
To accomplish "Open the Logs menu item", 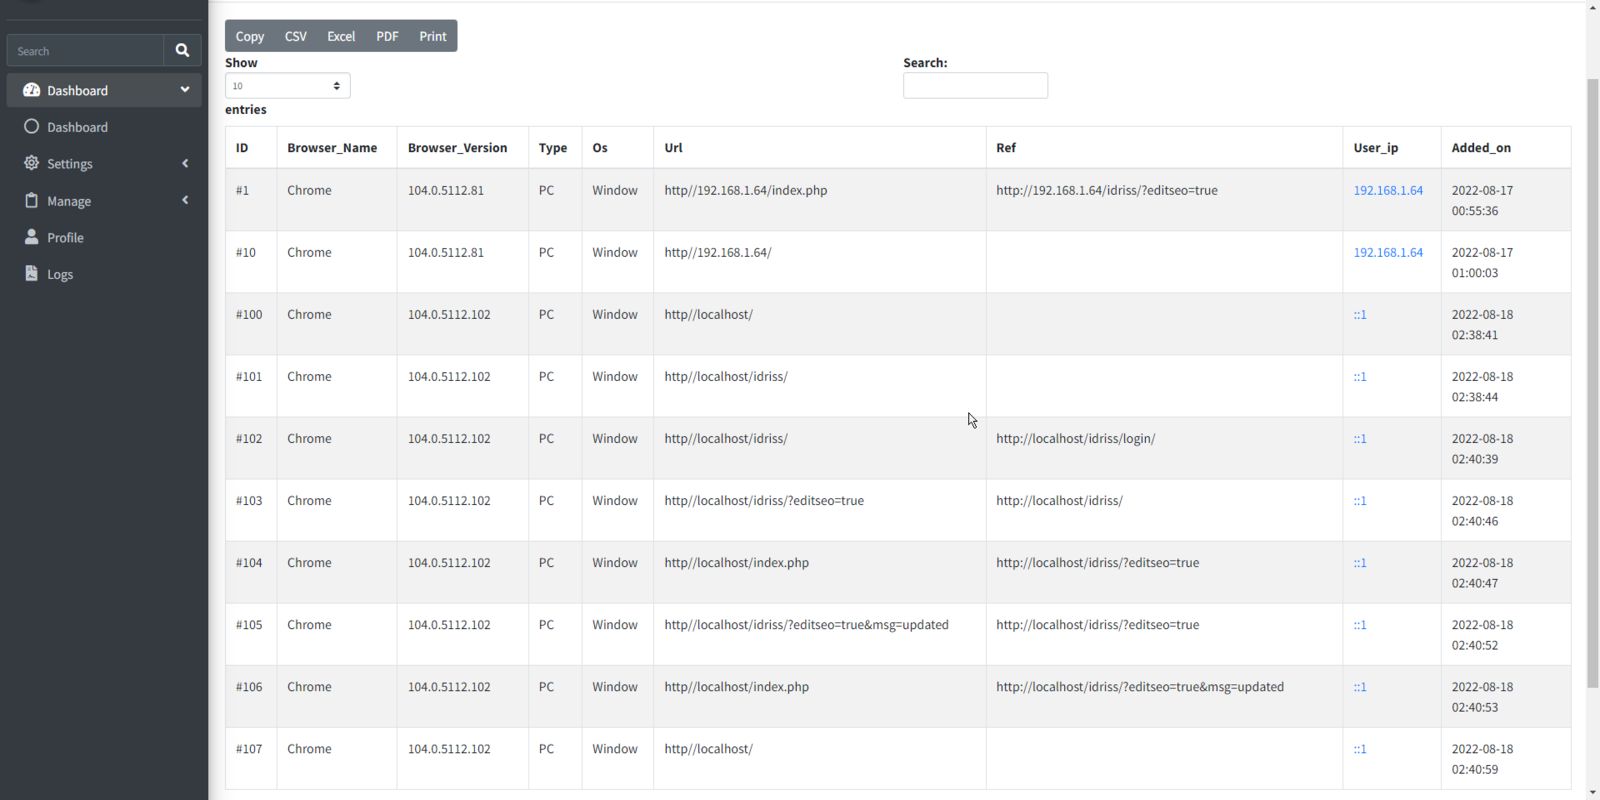I will (x=60, y=275).
